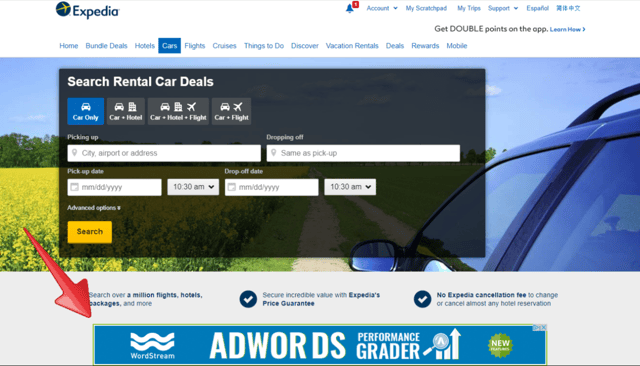Open the Things to Do menu item
Viewport: 640px width, 366px height.
264,46
